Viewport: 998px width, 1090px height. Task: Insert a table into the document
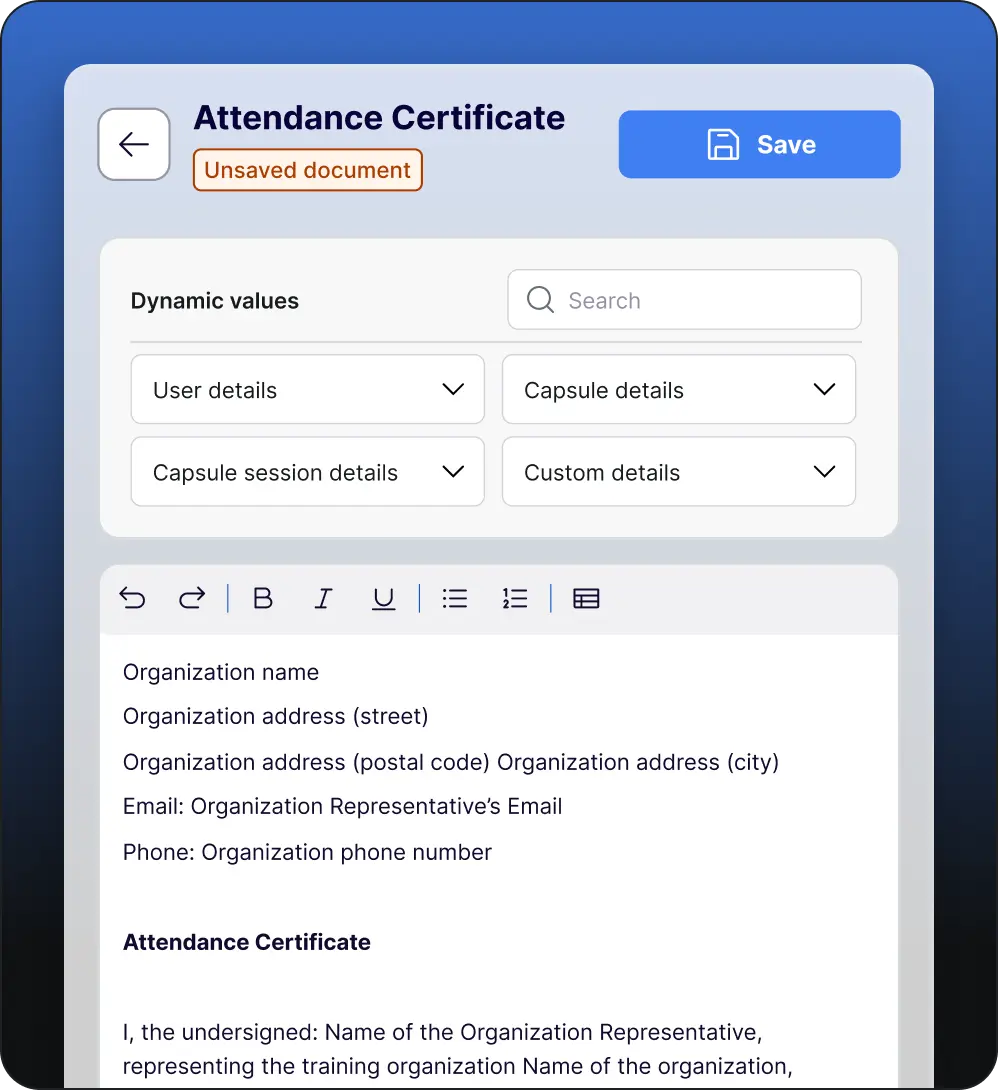tap(586, 598)
